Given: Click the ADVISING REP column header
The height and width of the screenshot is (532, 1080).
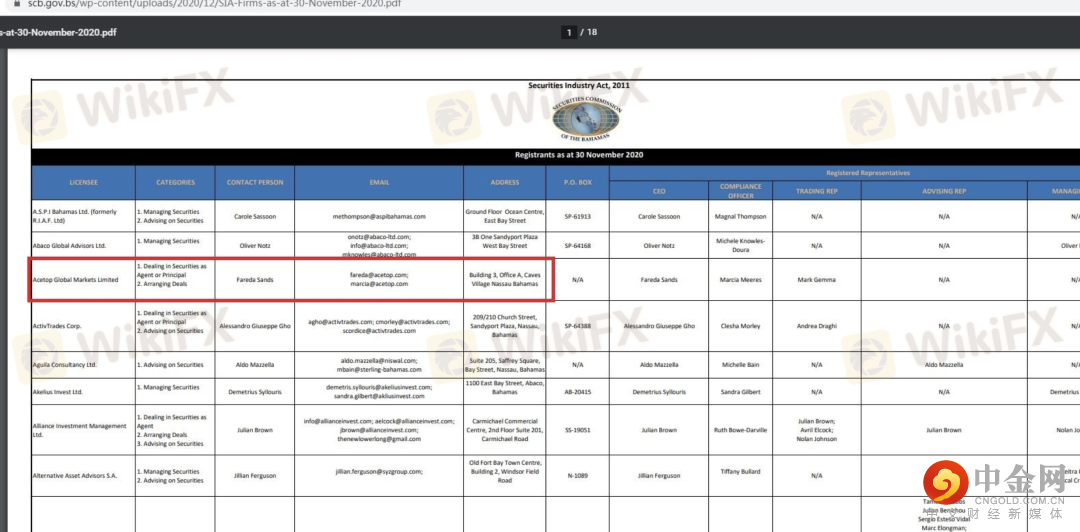Looking at the screenshot, I should click(944, 191).
